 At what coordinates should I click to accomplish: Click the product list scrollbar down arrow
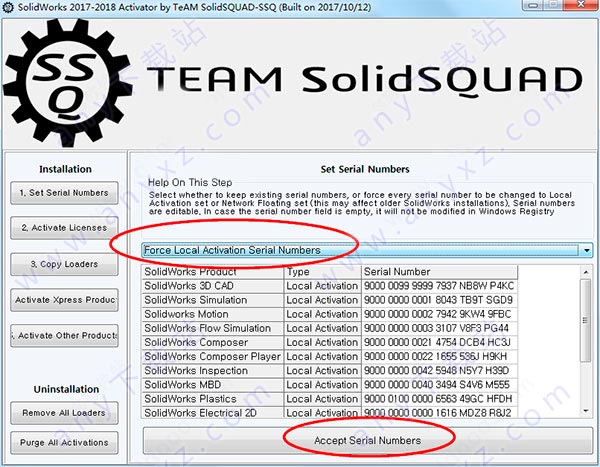click(x=586, y=411)
